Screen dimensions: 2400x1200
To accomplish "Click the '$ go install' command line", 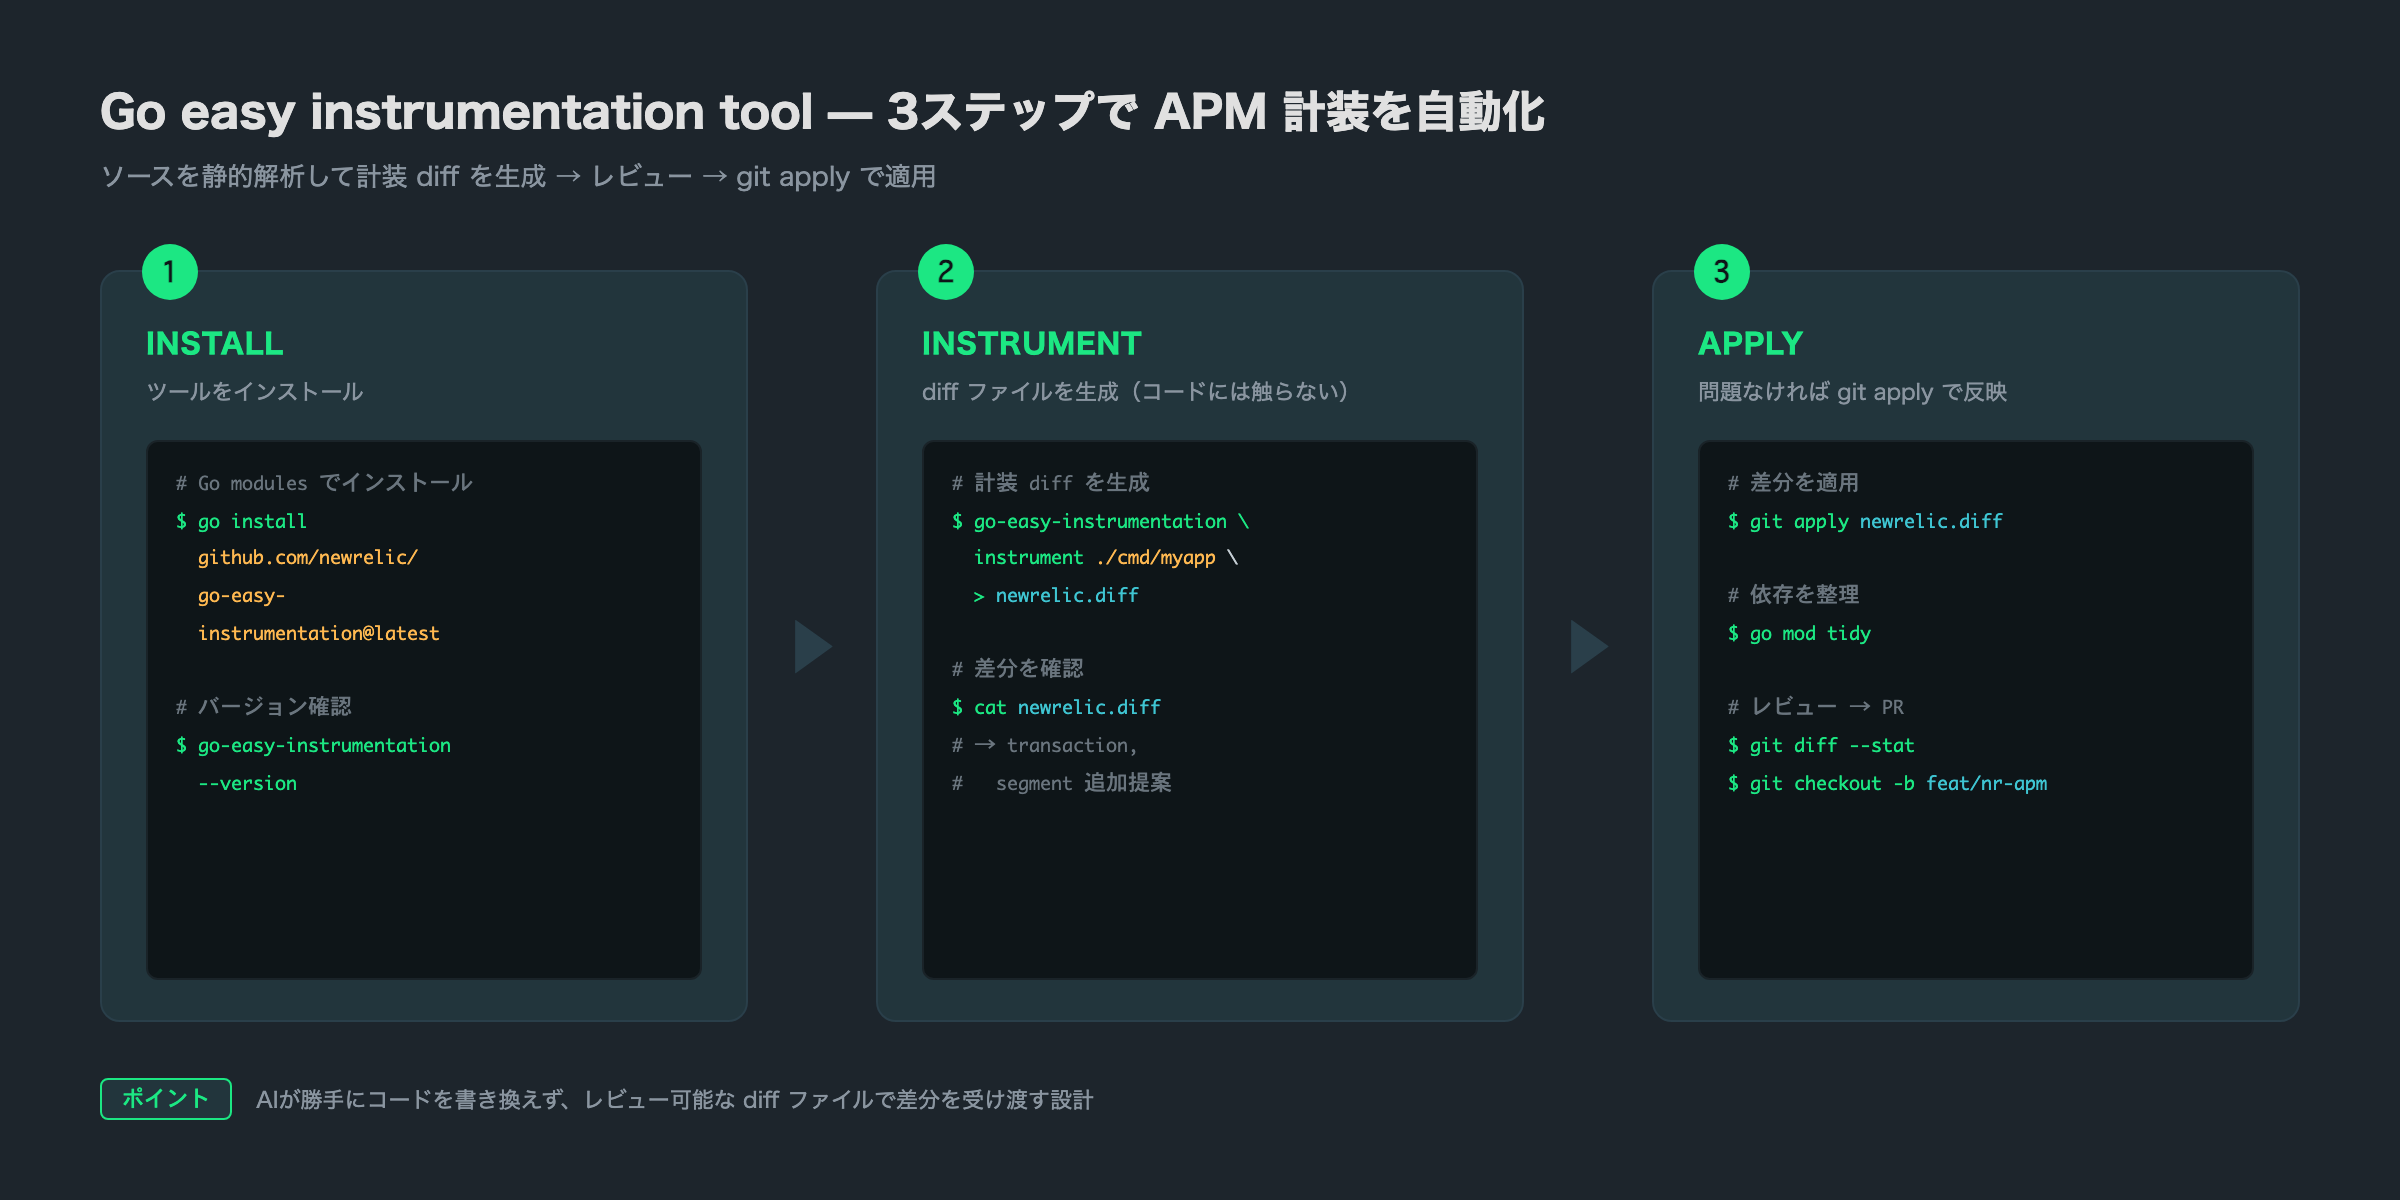I will coord(241,521).
